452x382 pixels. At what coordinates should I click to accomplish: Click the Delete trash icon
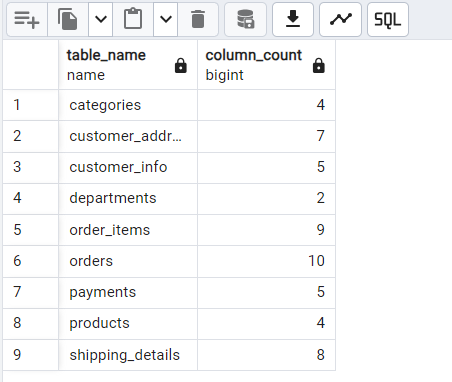click(x=198, y=19)
